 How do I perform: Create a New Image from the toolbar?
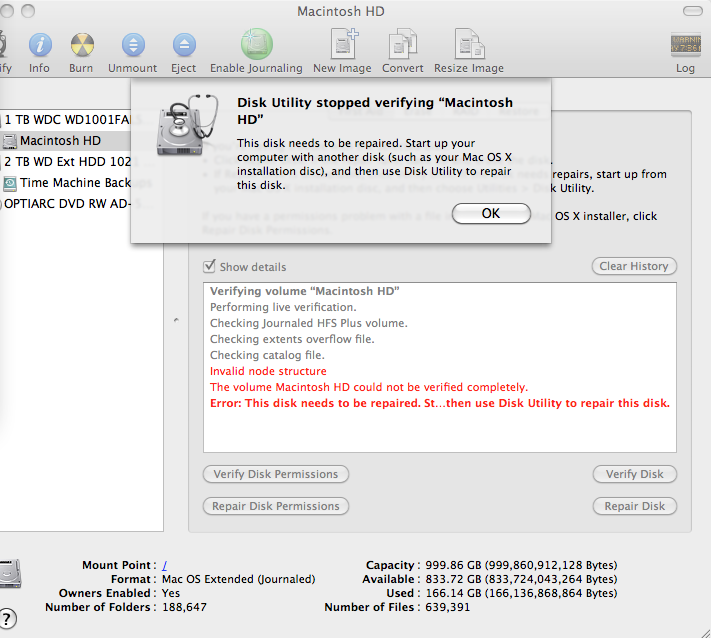point(343,44)
